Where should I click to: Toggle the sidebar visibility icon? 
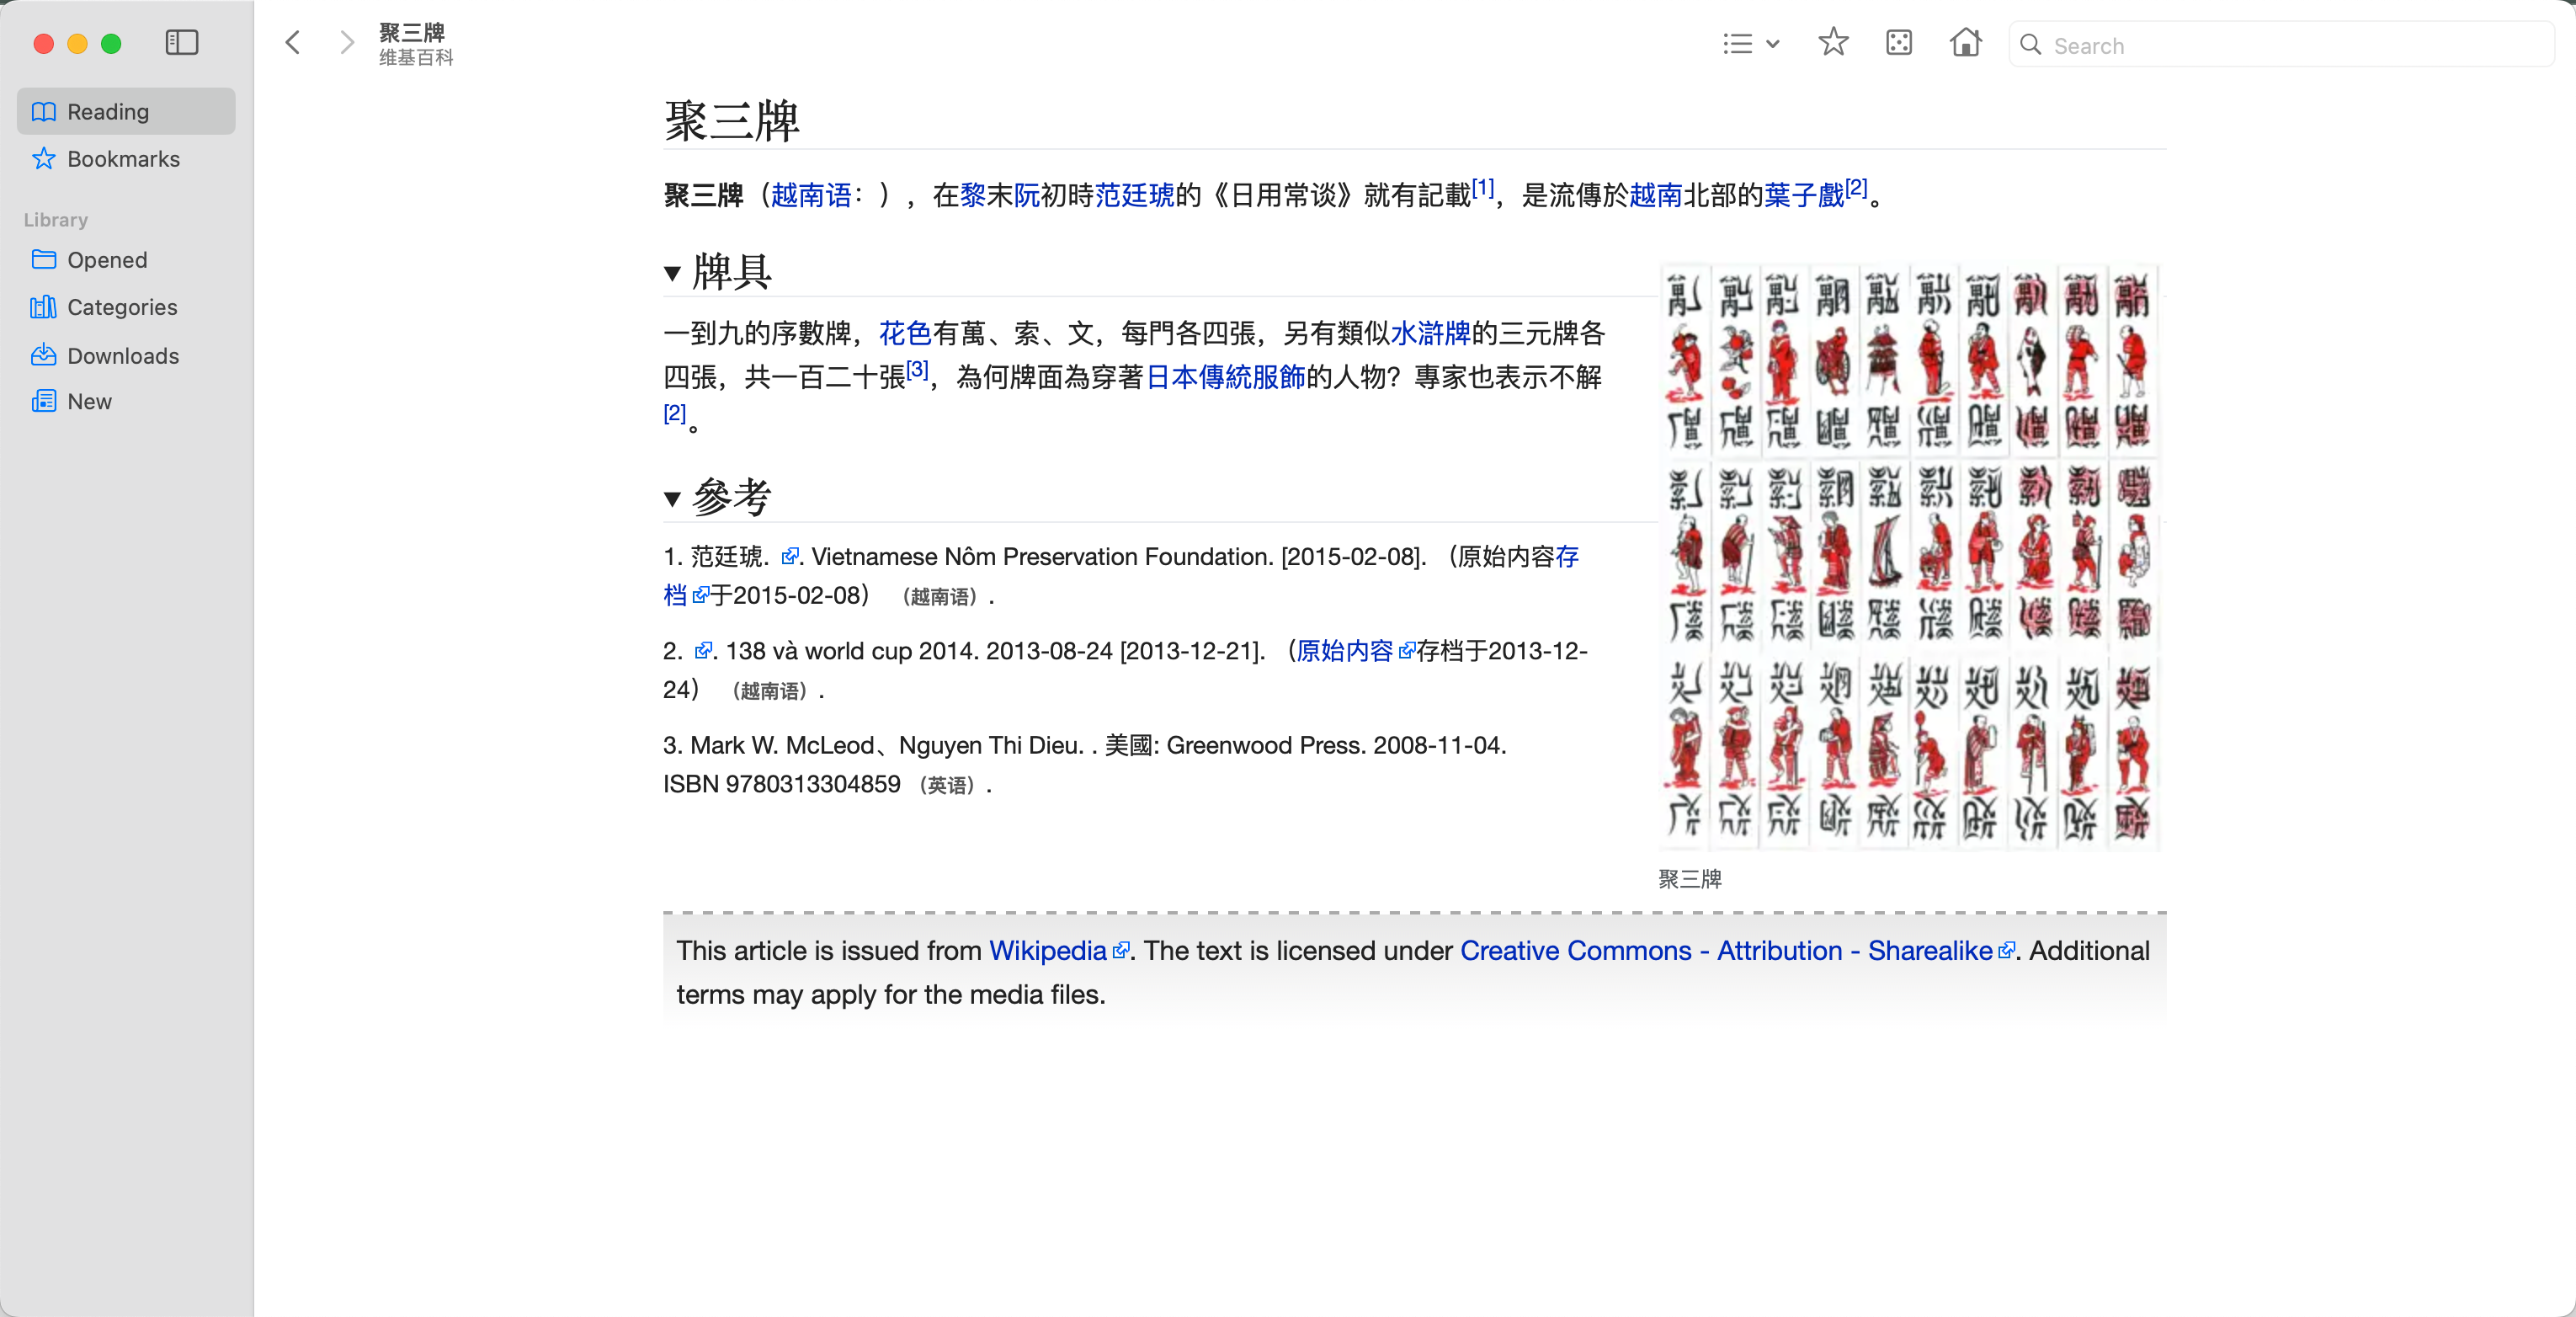[x=181, y=43]
